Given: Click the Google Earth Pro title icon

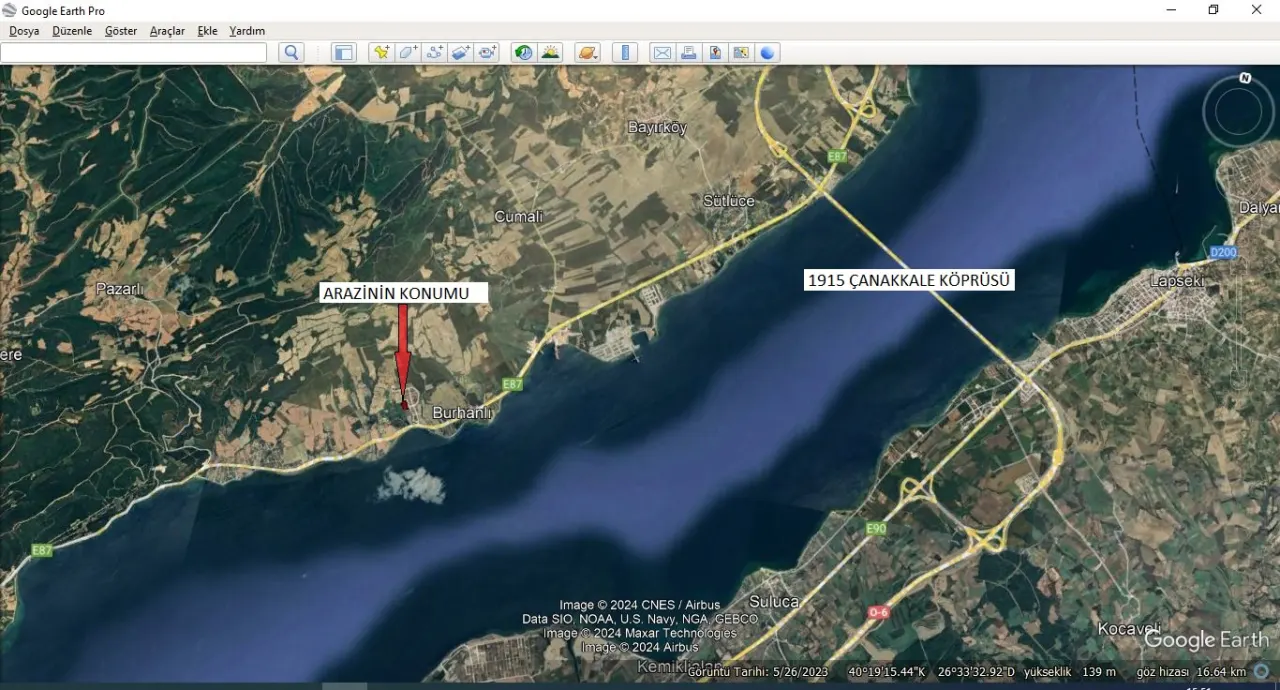Looking at the screenshot, I should [10, 10].
